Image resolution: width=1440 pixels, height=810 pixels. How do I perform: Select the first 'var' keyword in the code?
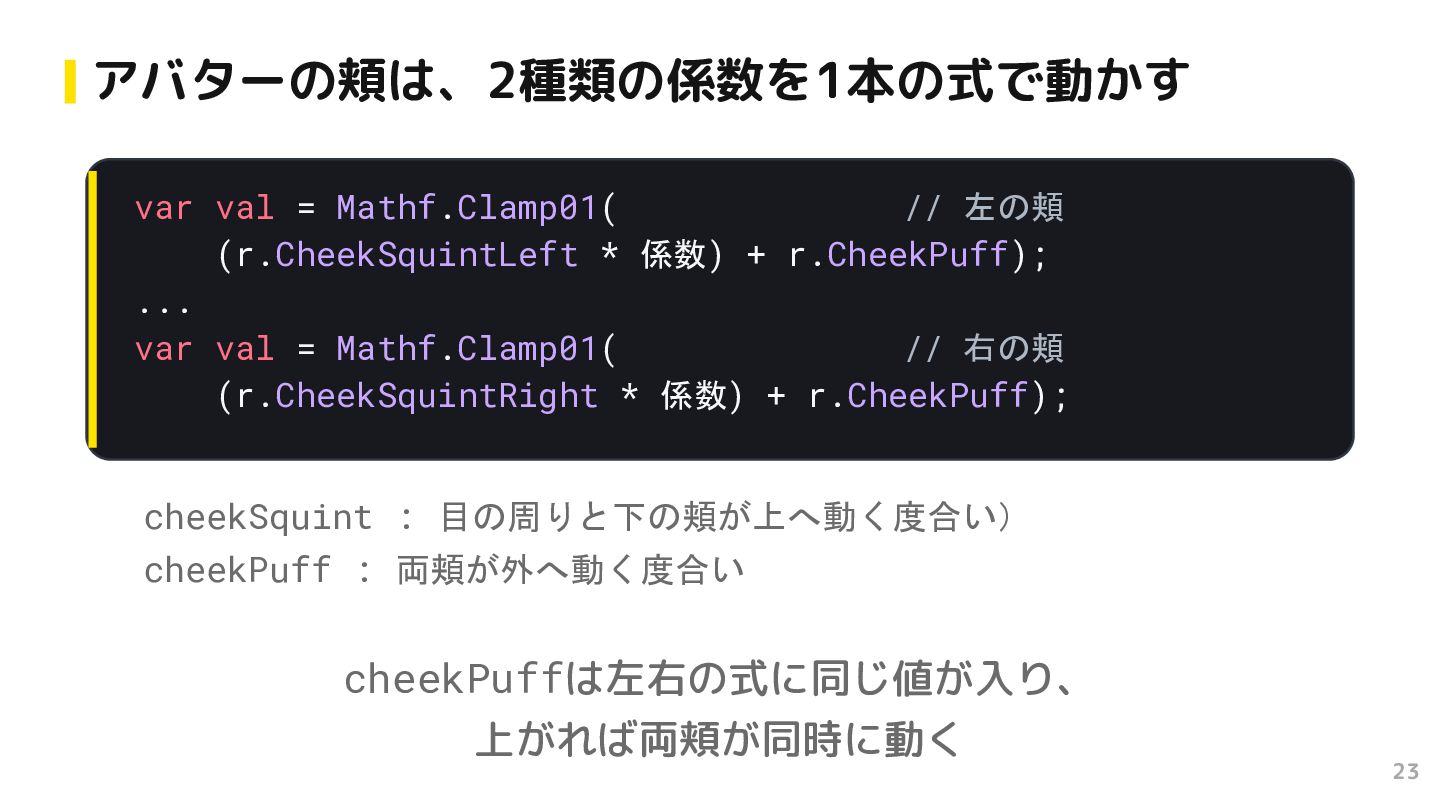163,207
